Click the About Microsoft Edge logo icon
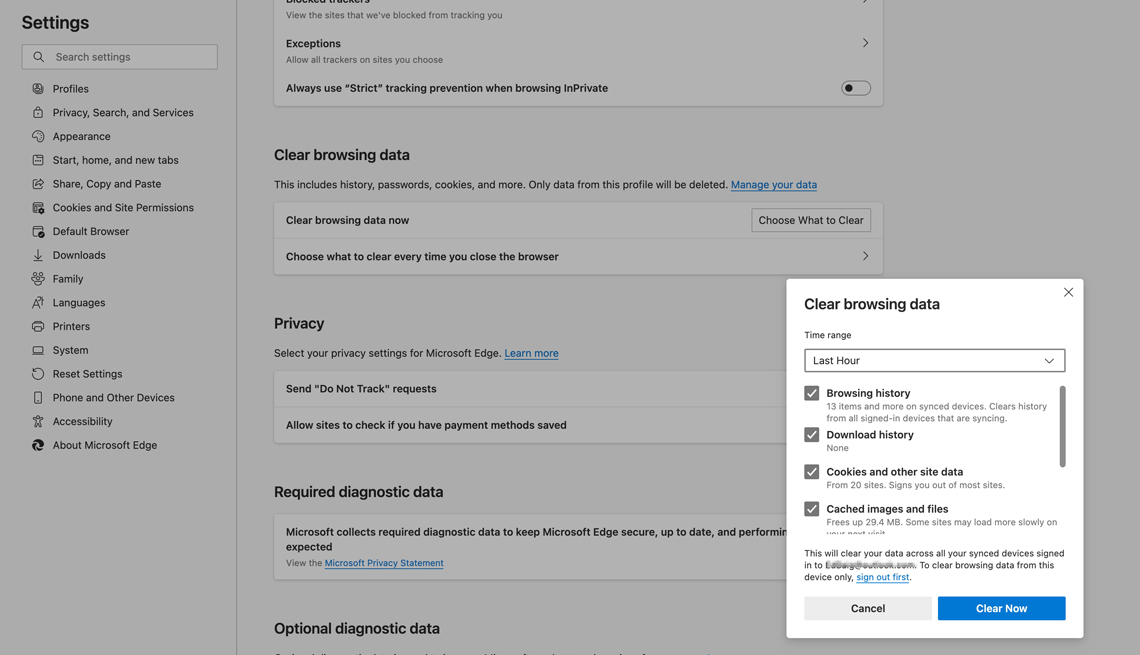This screenshot has width=1140, height=655. tap(38, 445)
